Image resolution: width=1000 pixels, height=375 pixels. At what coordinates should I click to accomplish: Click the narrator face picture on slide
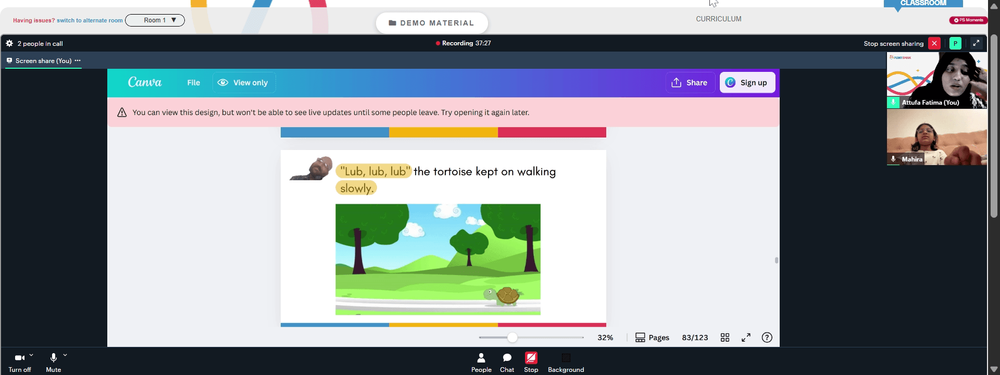(x=312, y=168)
